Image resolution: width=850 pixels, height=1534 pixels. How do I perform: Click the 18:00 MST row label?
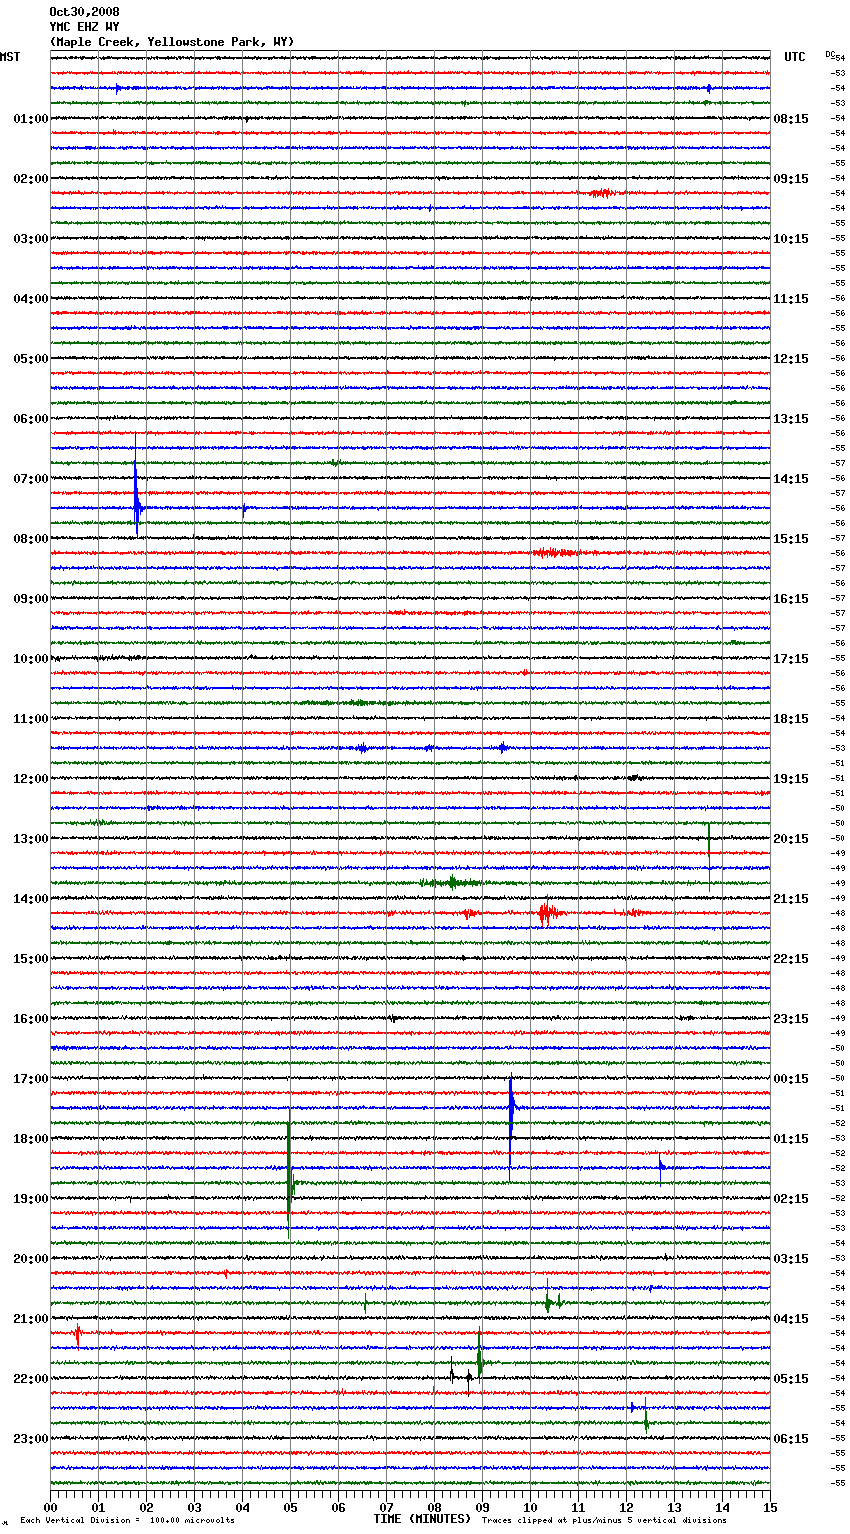[x=31, y=1139]
